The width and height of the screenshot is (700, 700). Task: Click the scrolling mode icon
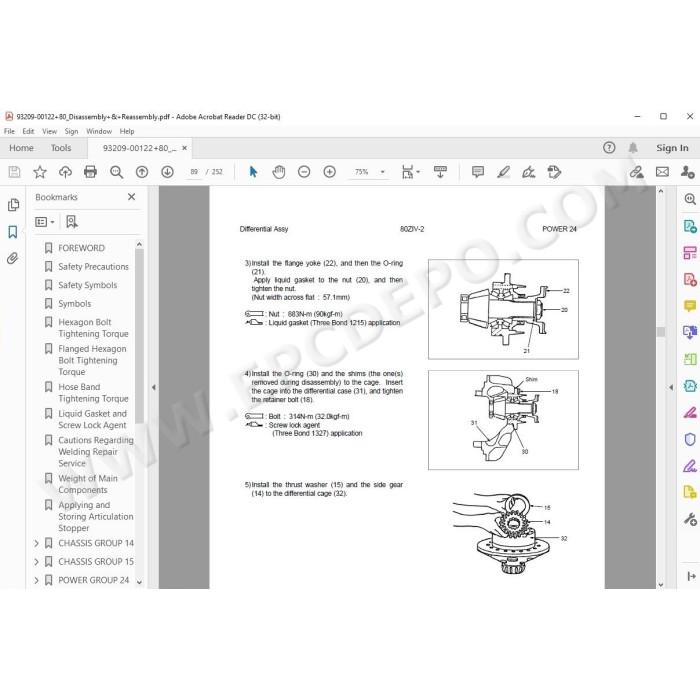[440, 172]
